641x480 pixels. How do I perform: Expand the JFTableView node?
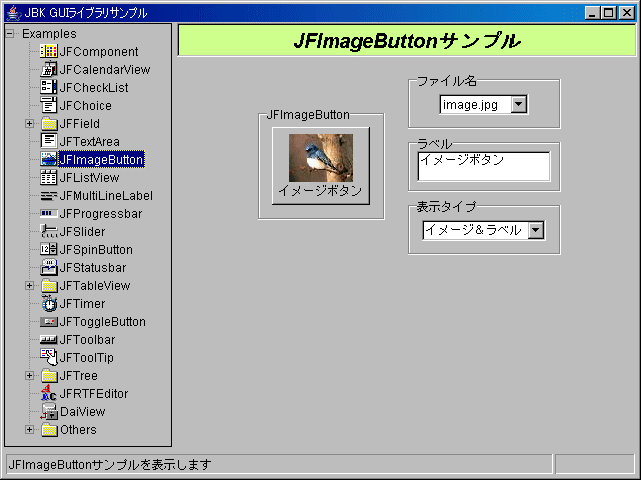(29, 285)
